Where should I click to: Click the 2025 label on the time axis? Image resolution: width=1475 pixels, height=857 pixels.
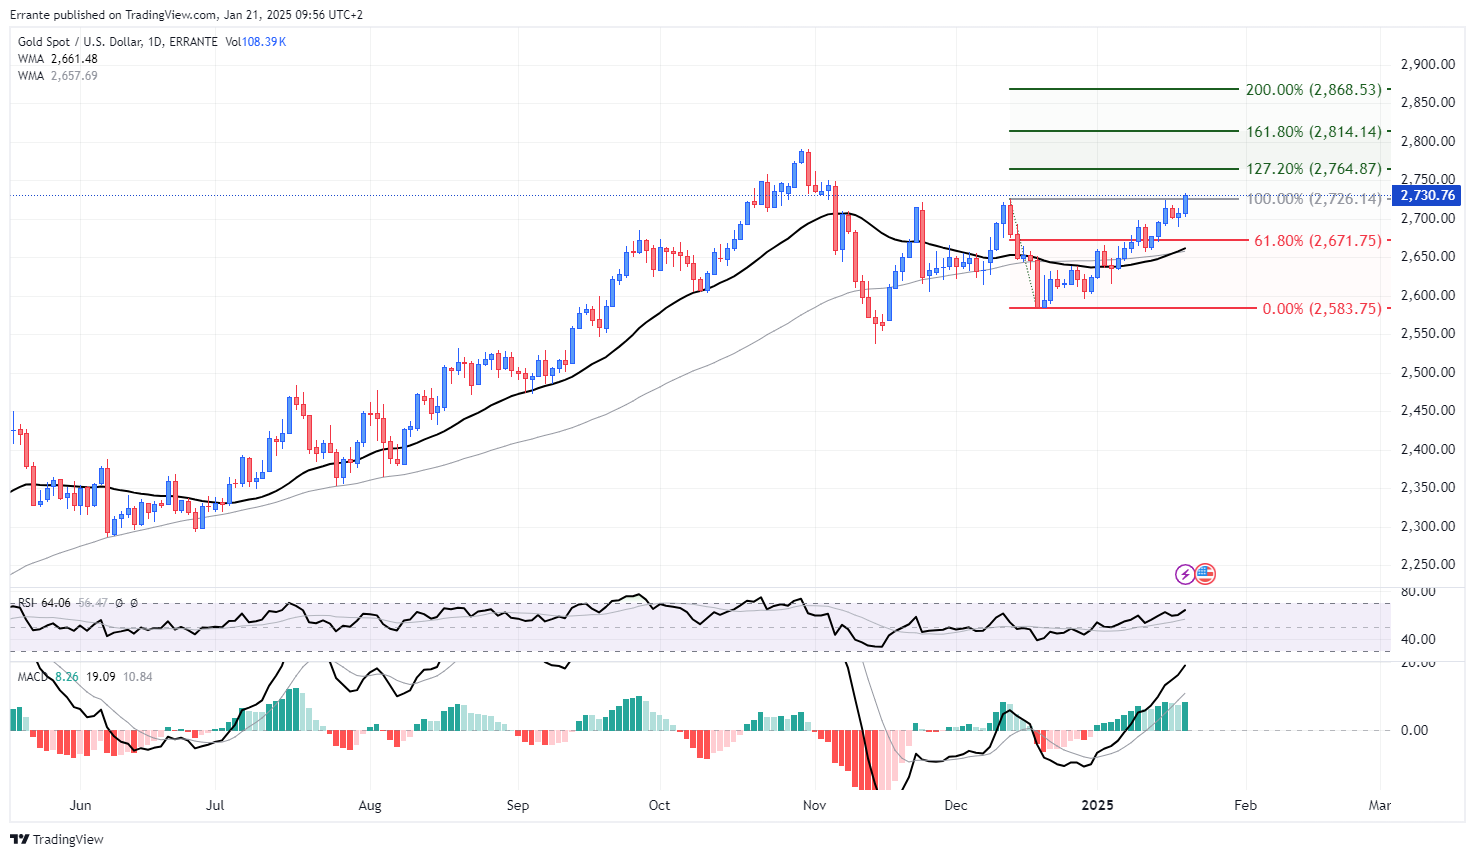[1098, 805]
